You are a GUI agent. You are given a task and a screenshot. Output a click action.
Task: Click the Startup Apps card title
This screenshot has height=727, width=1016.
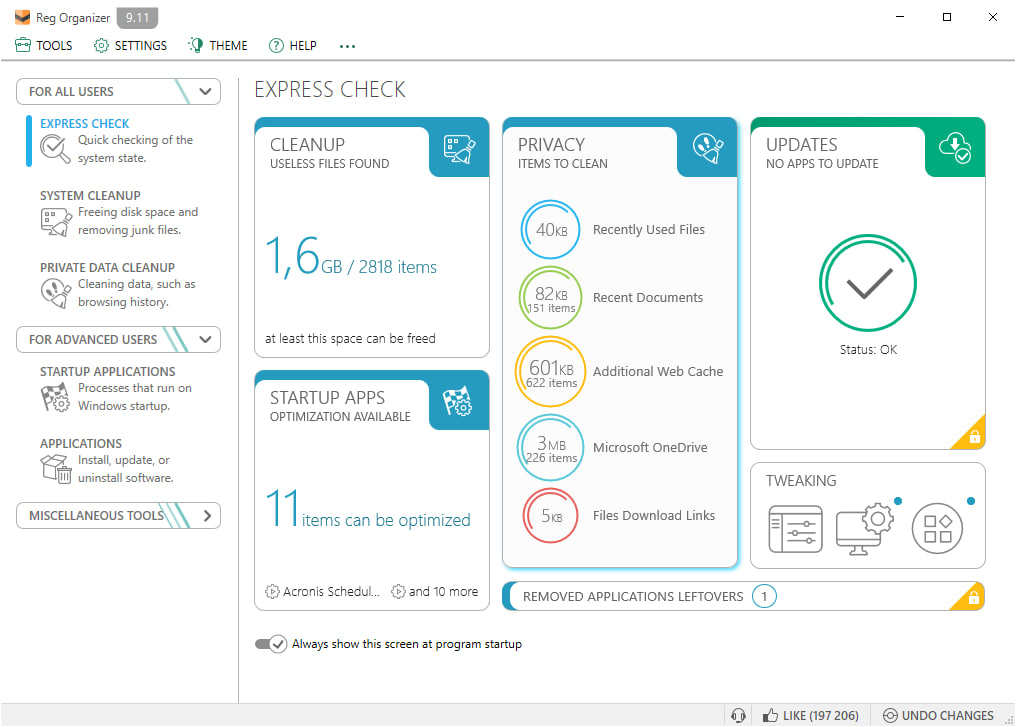click(x=327, y=397)
